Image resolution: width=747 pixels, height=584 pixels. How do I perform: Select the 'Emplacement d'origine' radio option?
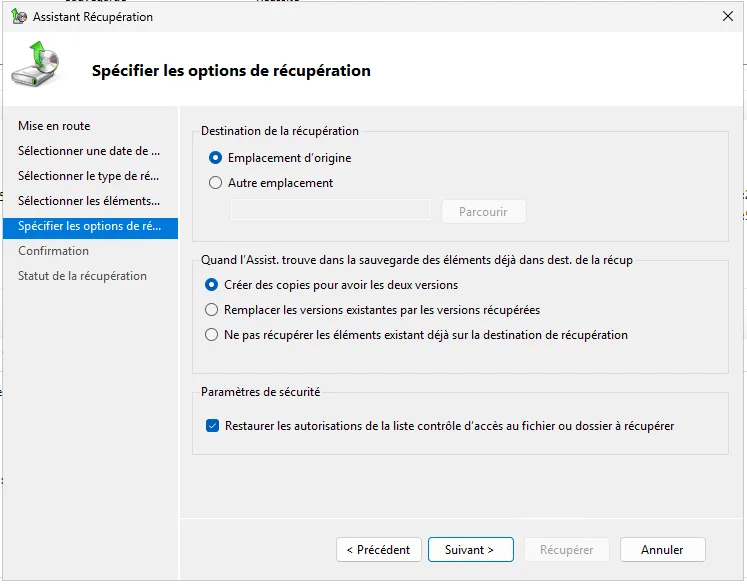[x=216, y=158]
